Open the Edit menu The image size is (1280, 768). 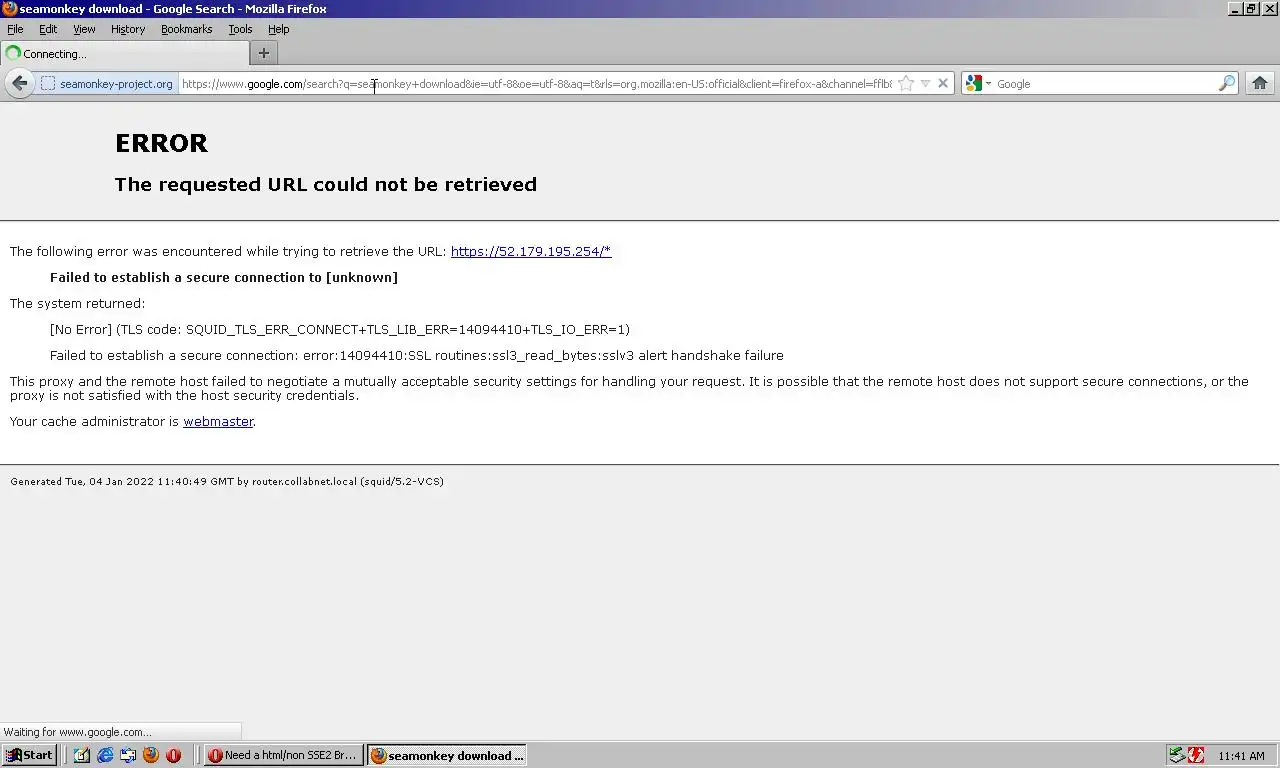click(x=48, y=29)
